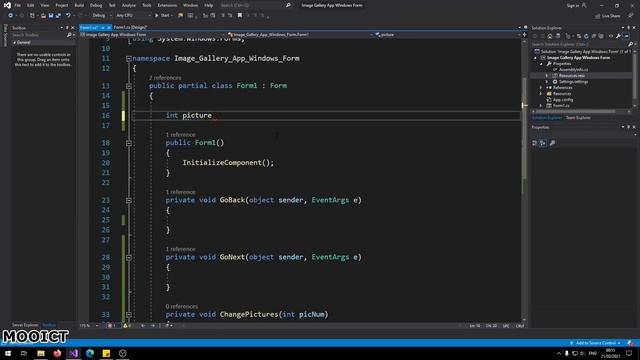
Task: Collapse the namespace block at line 11
Action: point(129,59)
